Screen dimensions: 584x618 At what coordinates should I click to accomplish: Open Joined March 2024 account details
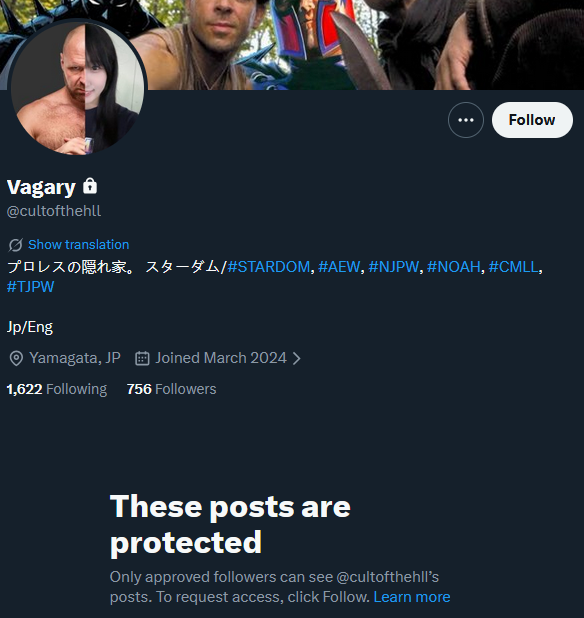click(221, 358)
